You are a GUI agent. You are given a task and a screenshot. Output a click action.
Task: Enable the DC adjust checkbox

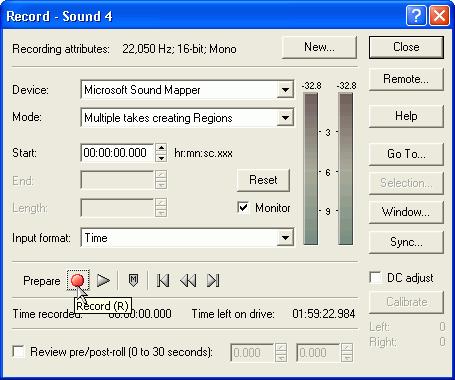pos(375,278)
